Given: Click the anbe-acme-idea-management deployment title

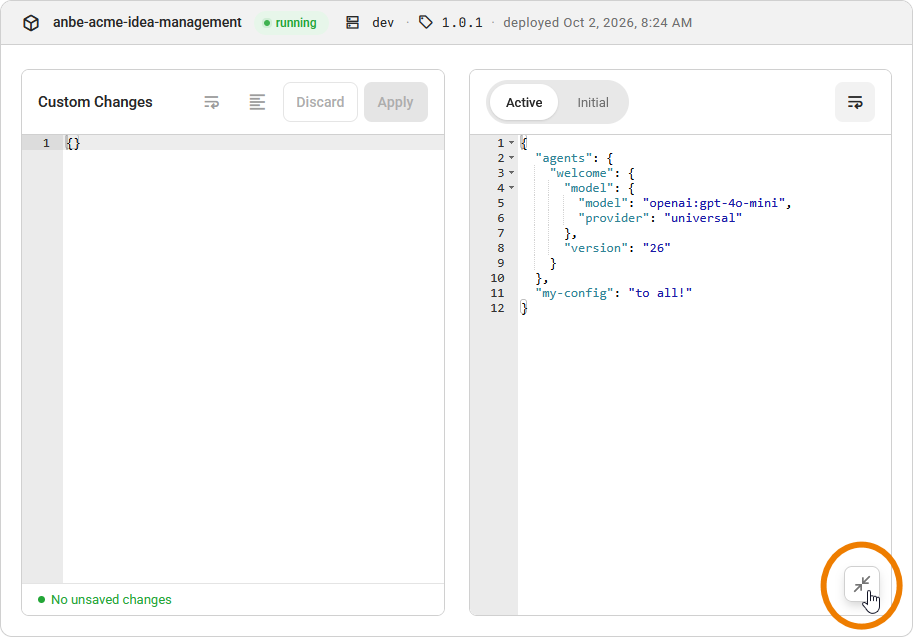Looking at the screenshot, I should pos(147,23).
